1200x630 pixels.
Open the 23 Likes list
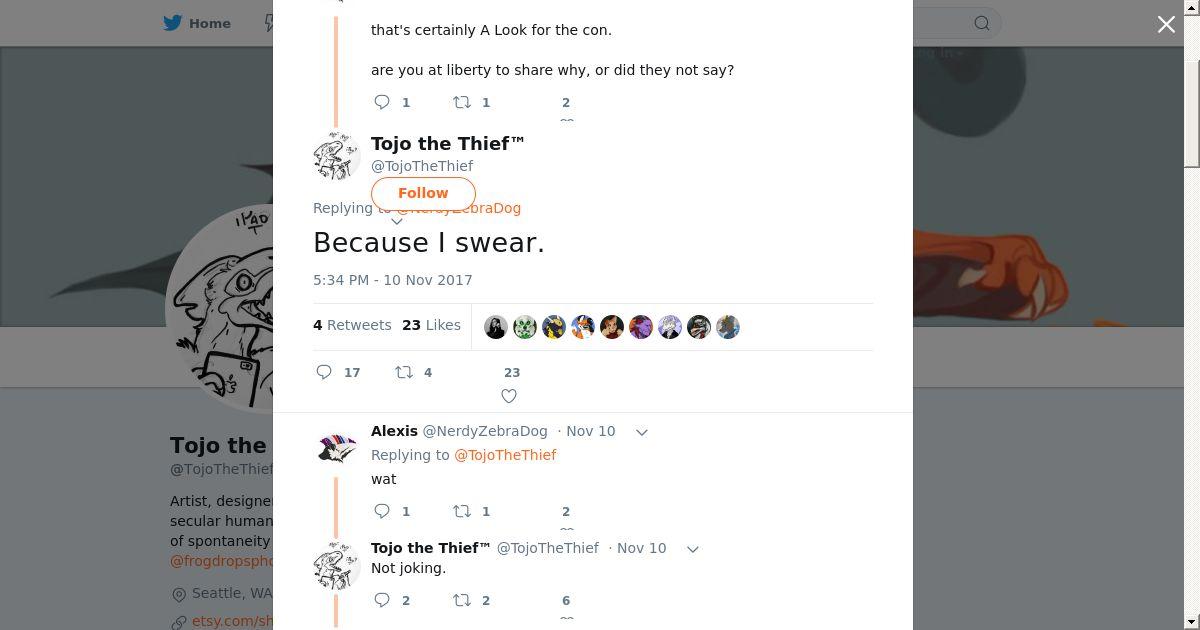[431, 325]
